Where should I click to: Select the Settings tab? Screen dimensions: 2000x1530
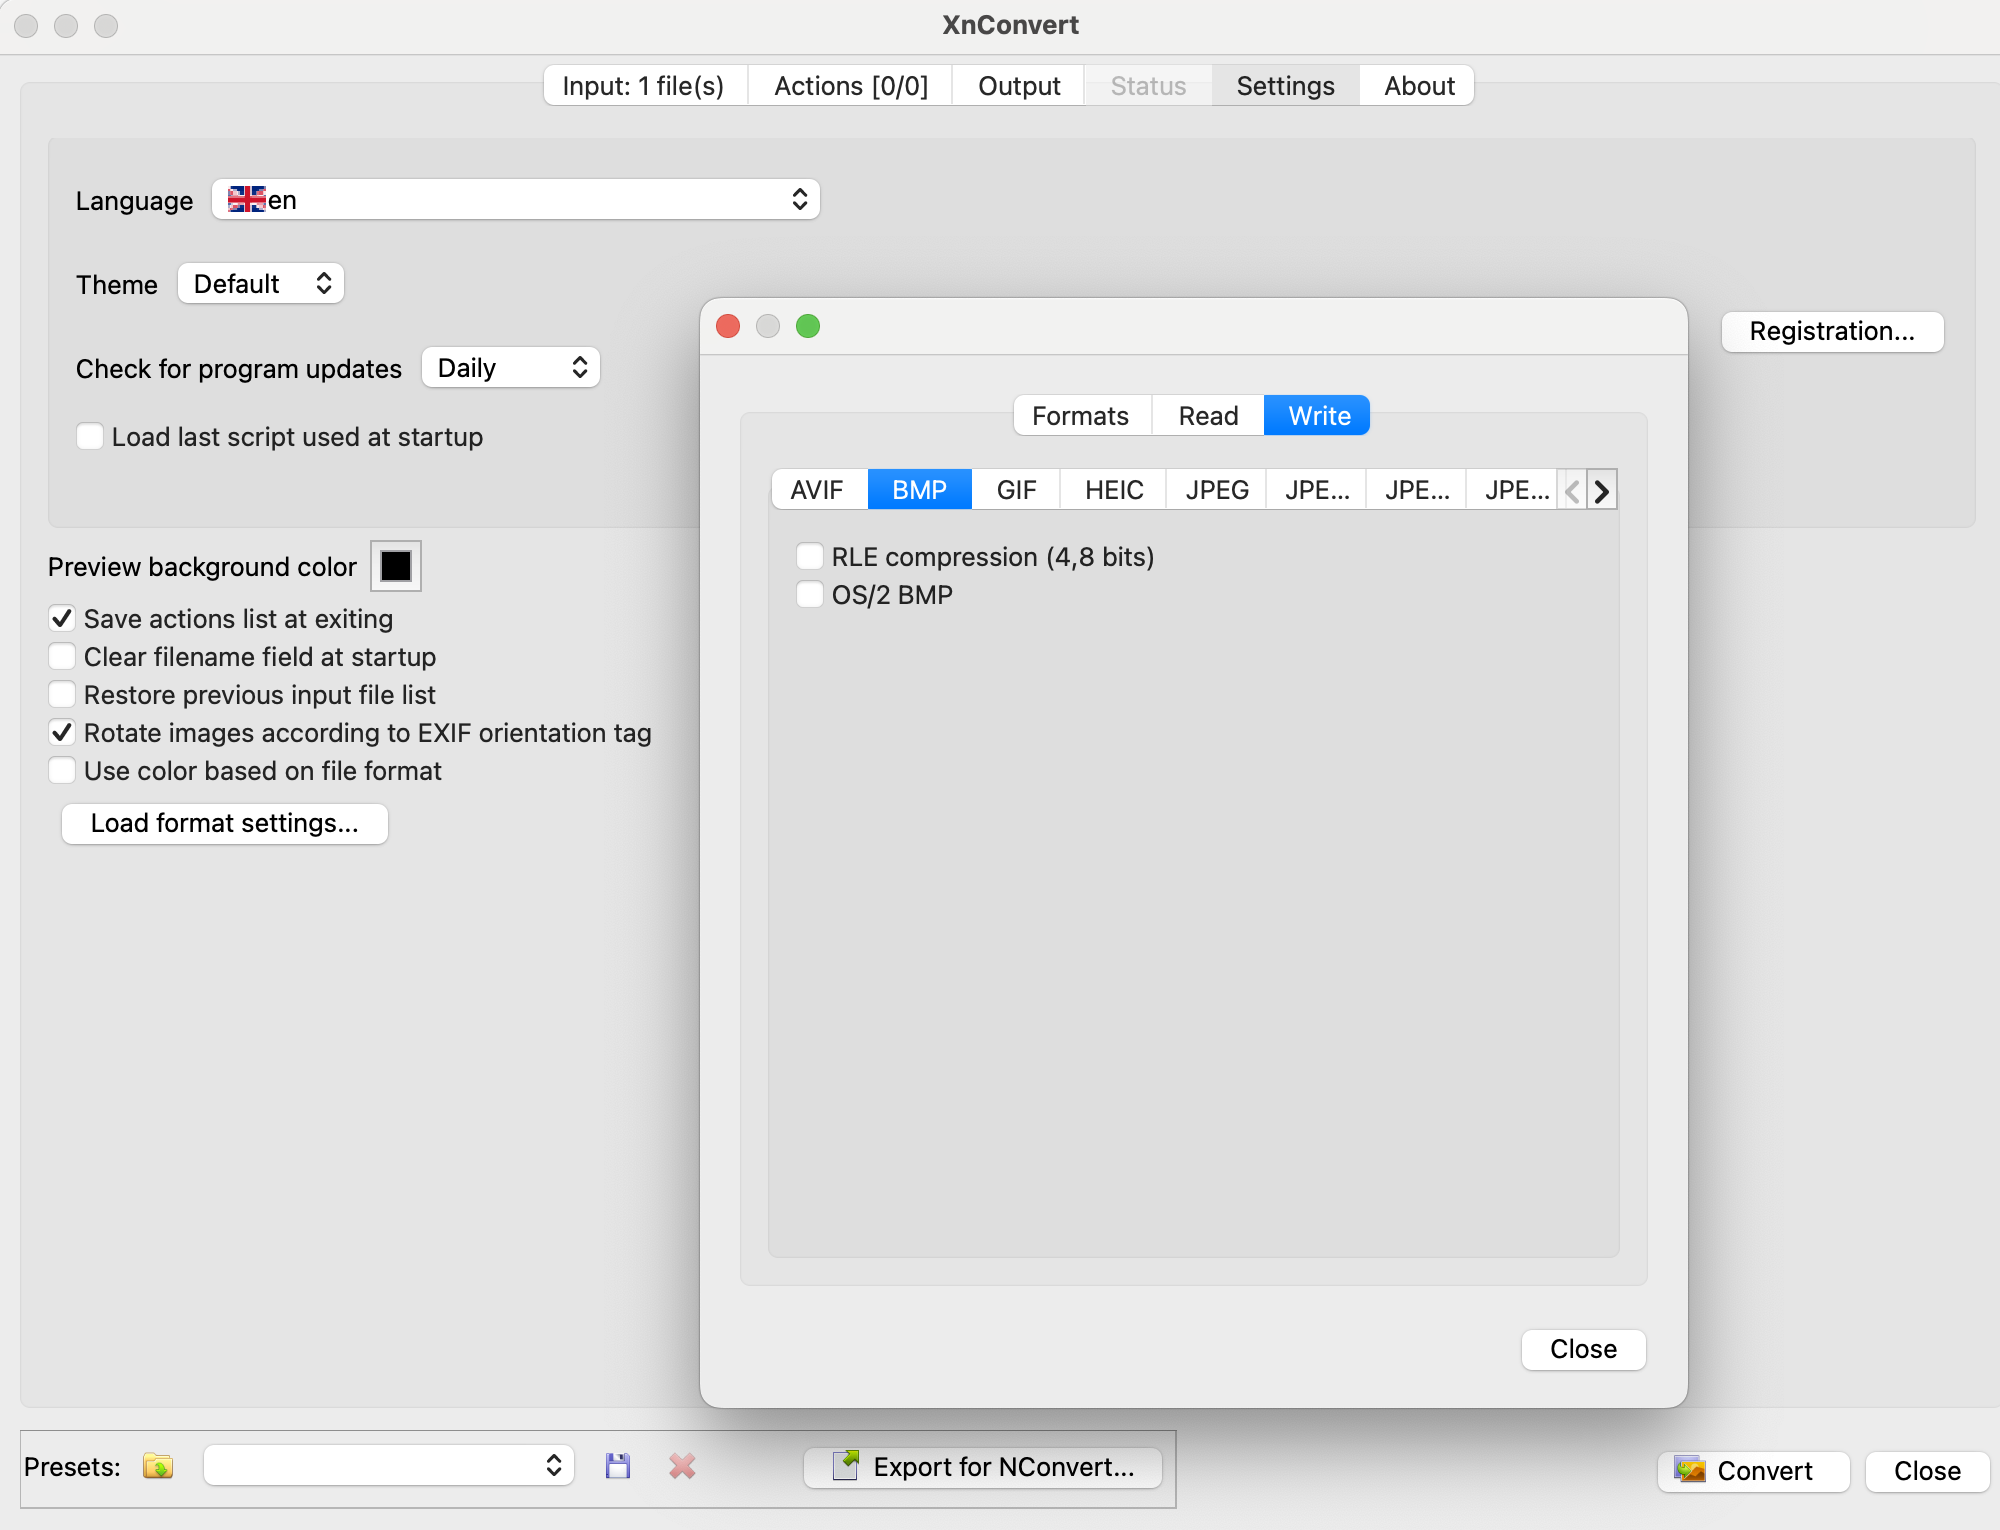tap(1285, 86)
